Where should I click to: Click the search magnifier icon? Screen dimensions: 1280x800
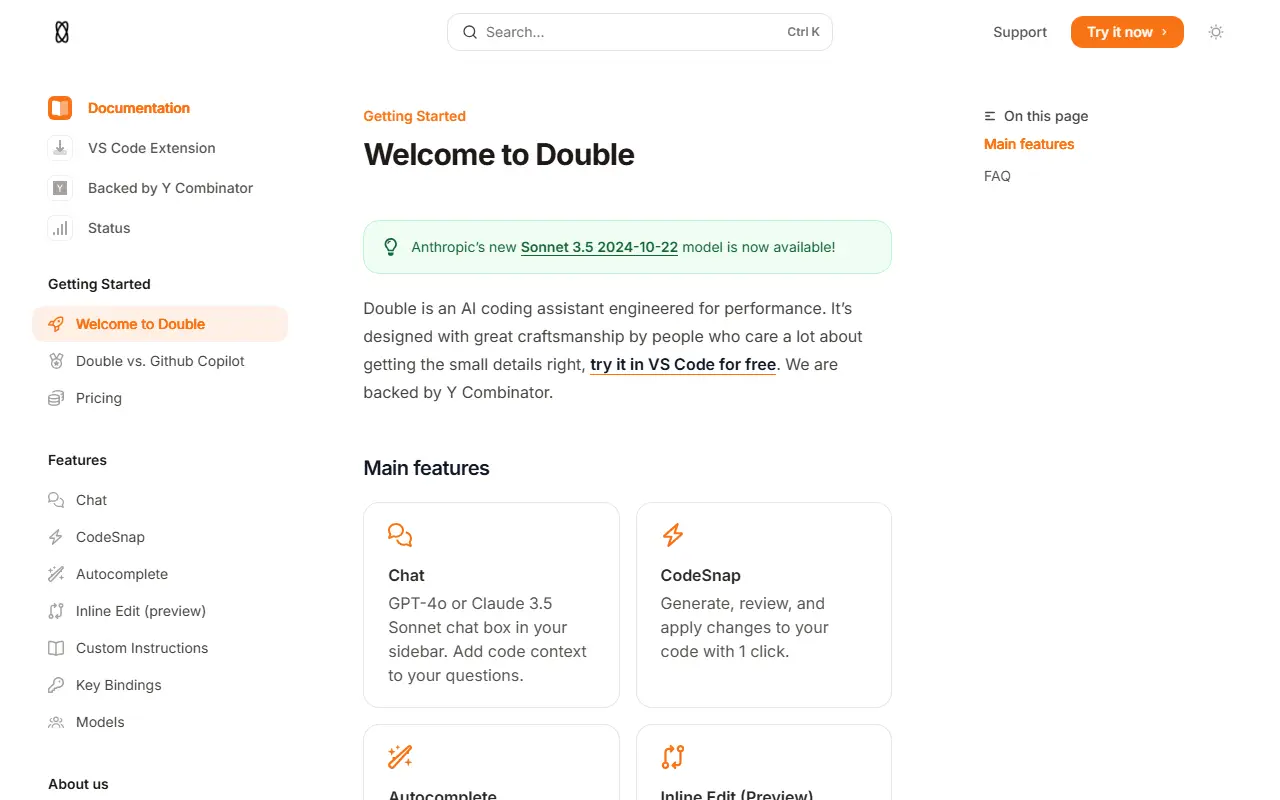(x=470, y=32)
